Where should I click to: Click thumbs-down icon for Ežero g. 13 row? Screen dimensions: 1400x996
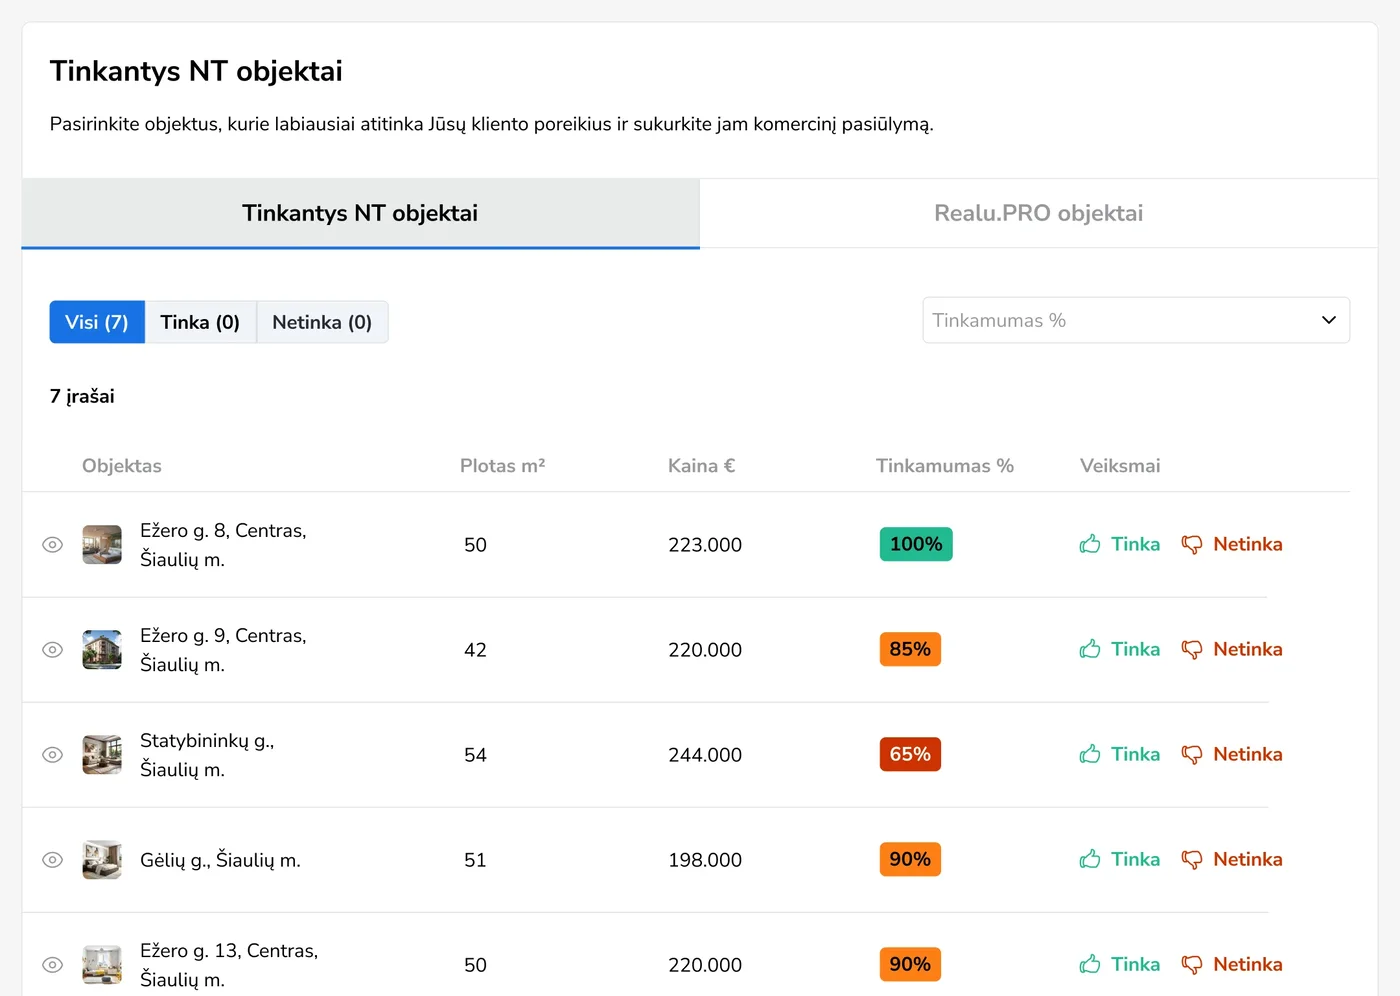(1192, 964)
